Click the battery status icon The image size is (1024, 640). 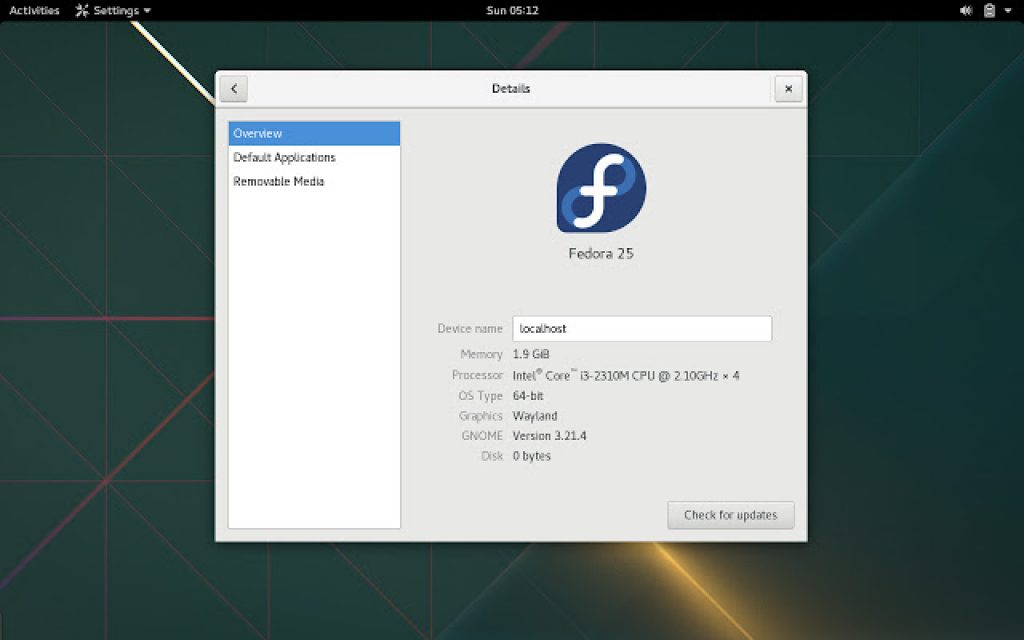pyautogui.click(x=989, y=10)
